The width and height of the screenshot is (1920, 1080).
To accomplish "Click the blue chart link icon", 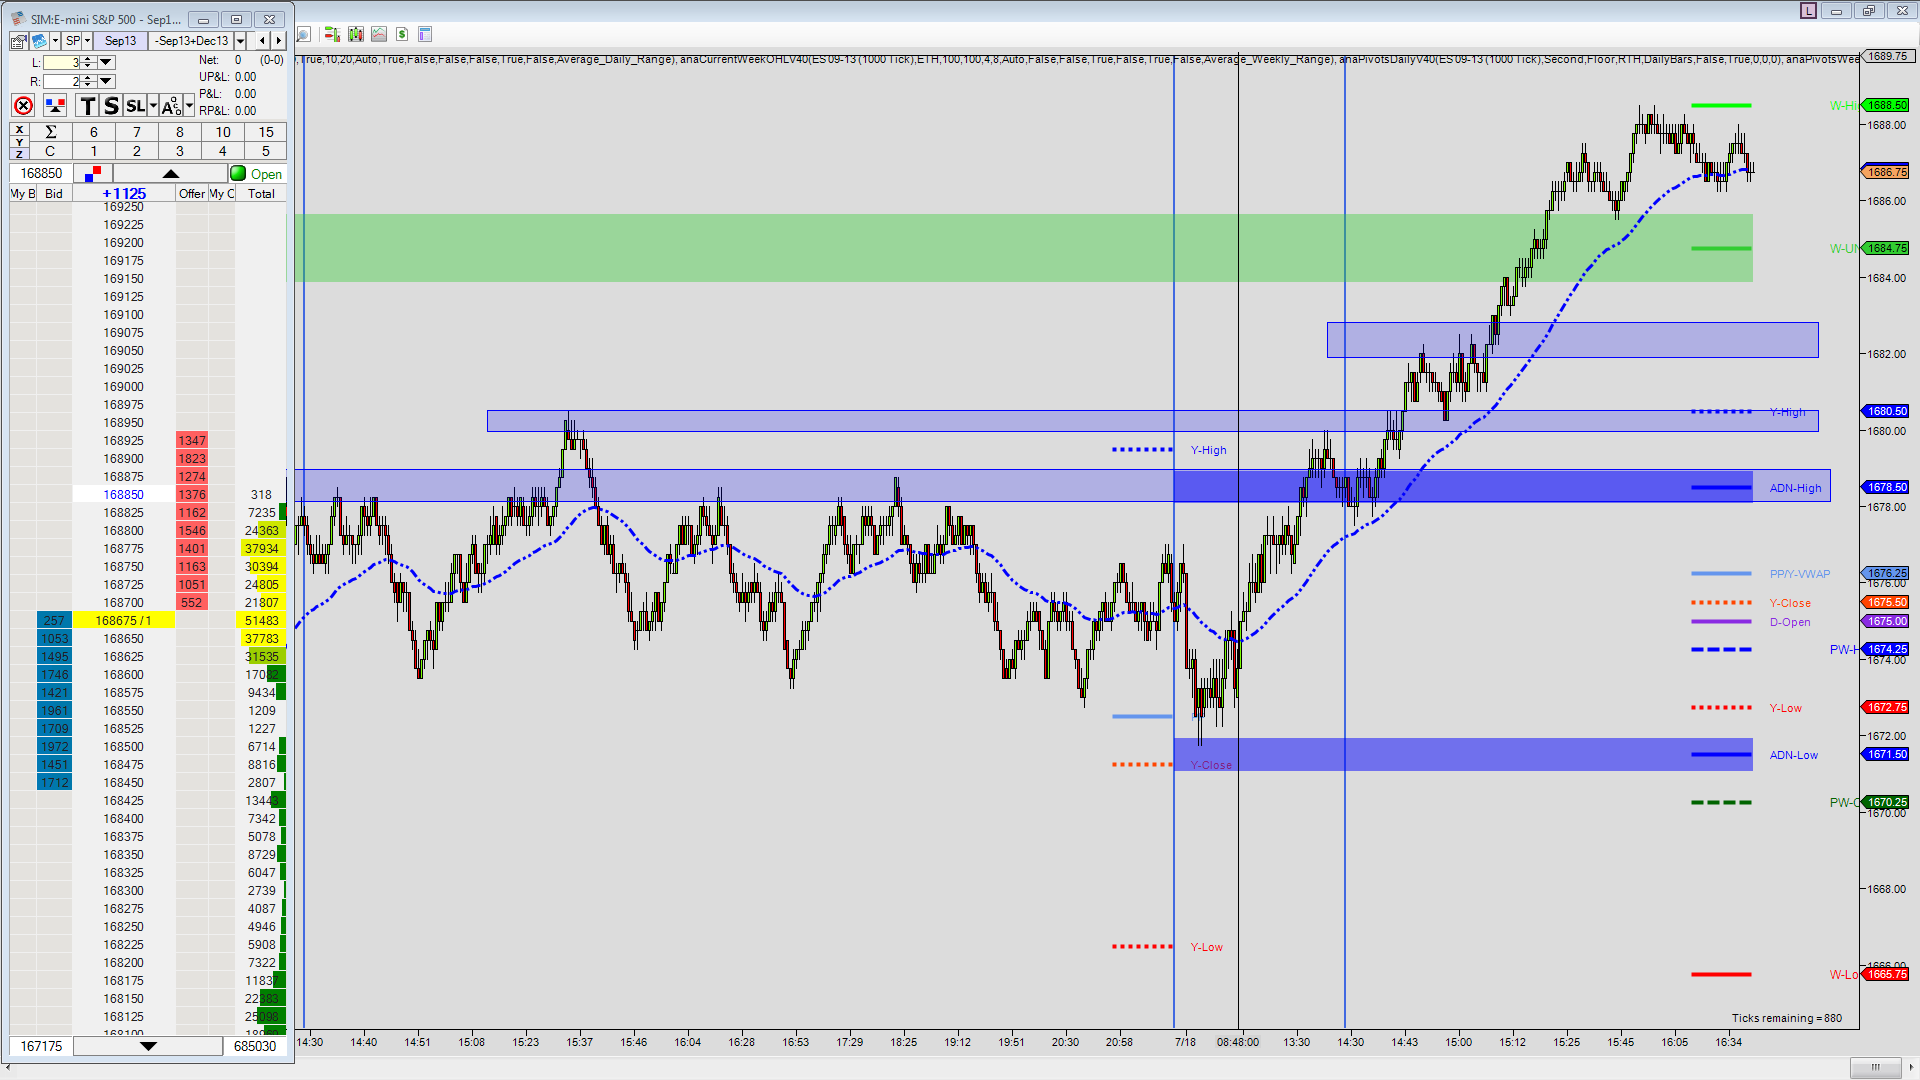I will pos(39,41).
